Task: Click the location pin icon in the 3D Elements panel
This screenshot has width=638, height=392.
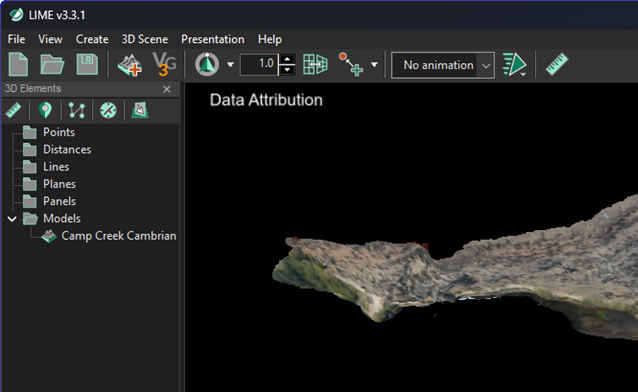Action: pos(45,110)
